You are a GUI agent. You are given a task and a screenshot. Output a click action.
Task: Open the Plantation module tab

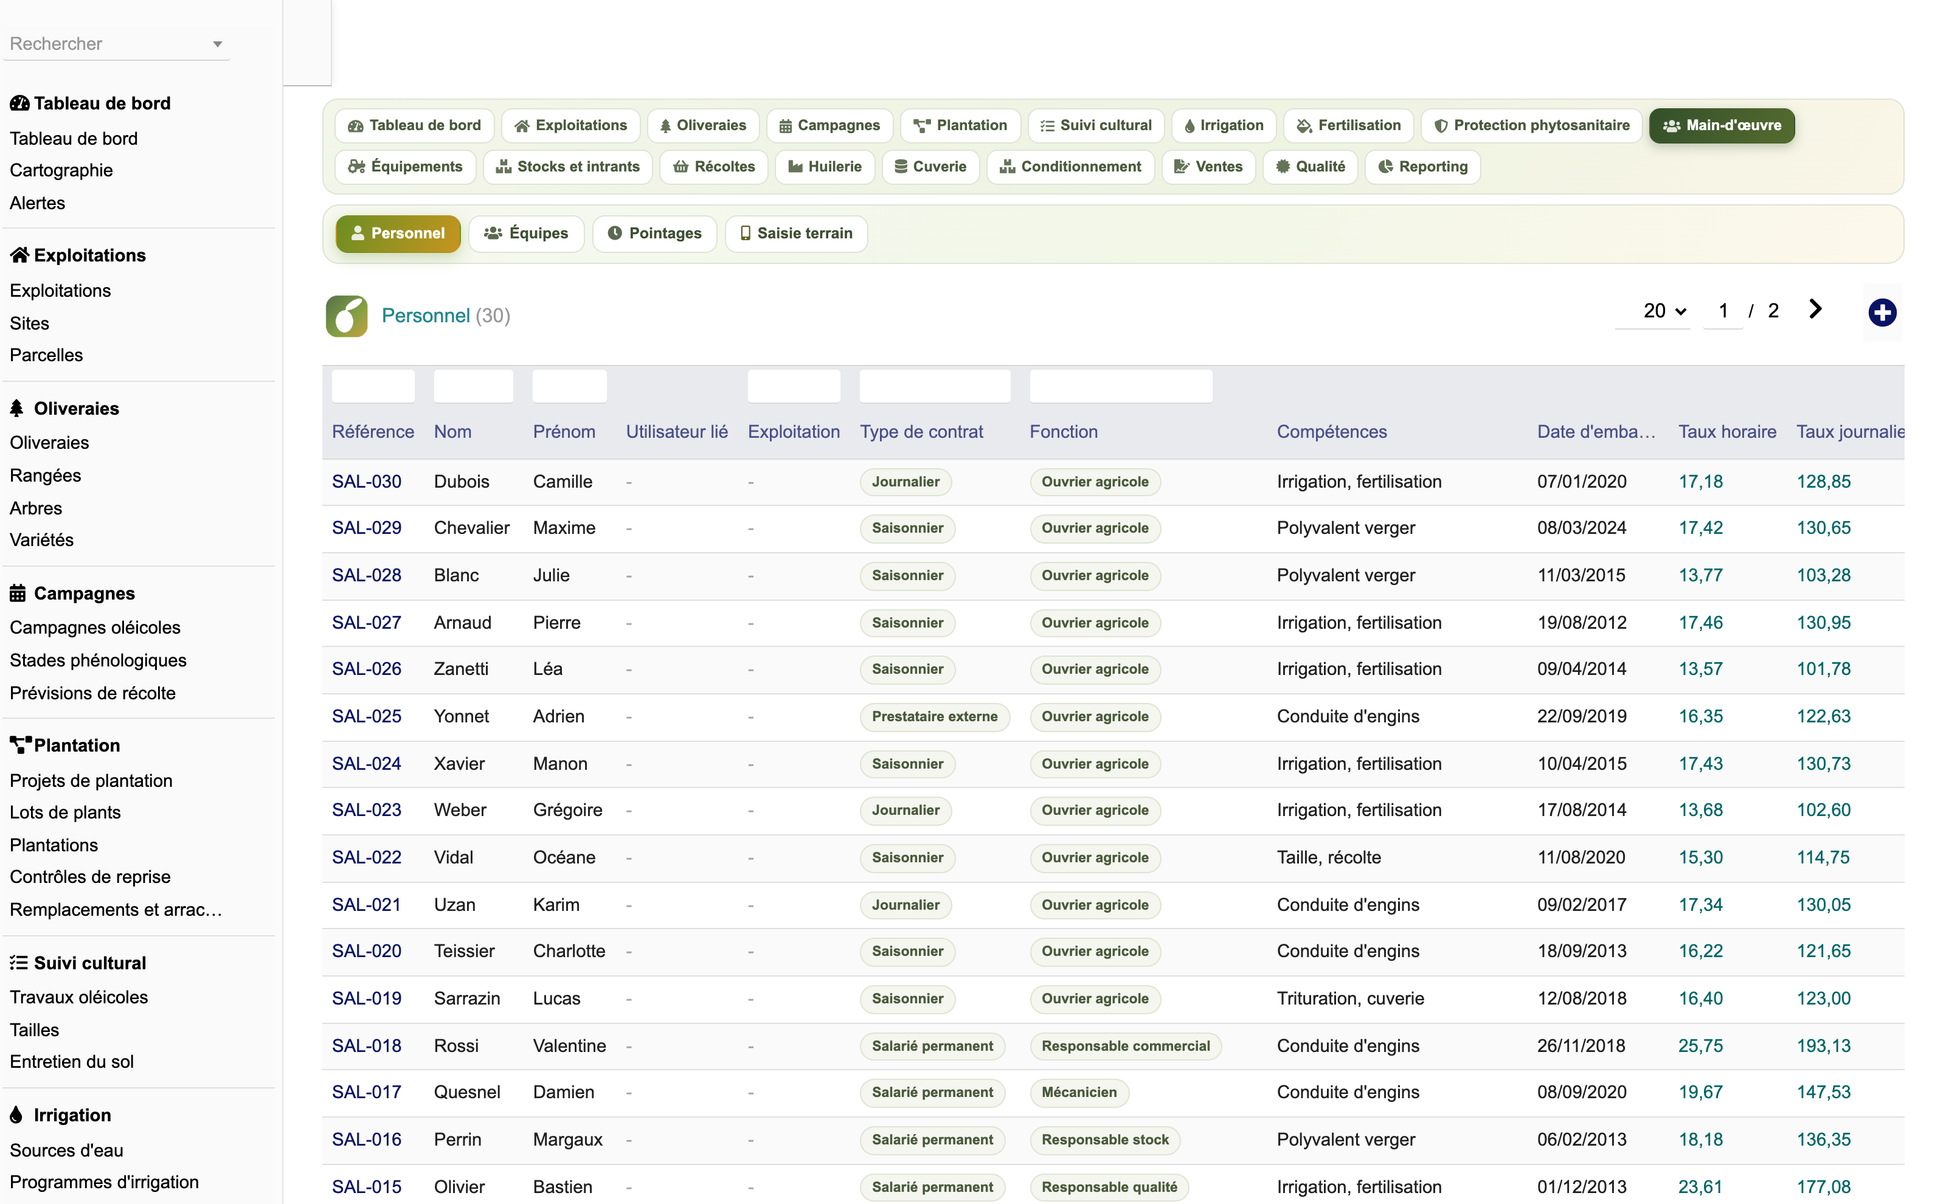[961, 126]
